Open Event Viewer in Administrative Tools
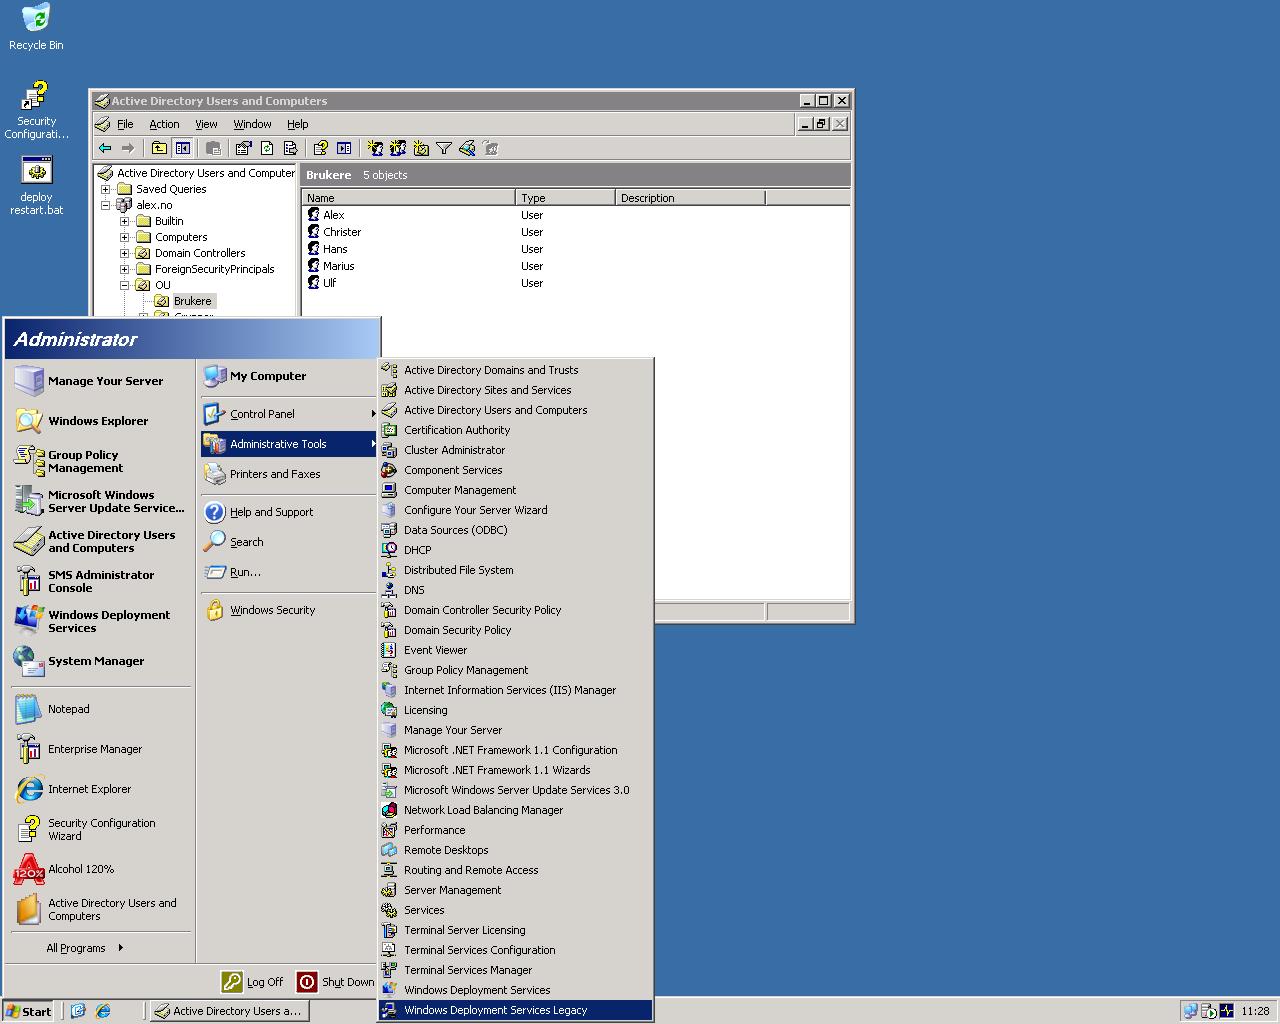 pyautogui.click(x=516, y=650)
